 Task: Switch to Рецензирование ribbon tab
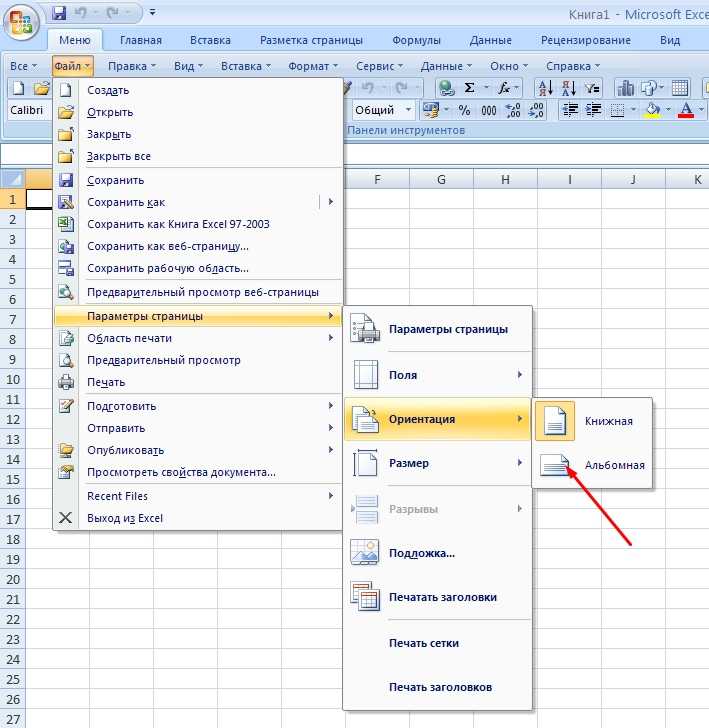point(585,40)
